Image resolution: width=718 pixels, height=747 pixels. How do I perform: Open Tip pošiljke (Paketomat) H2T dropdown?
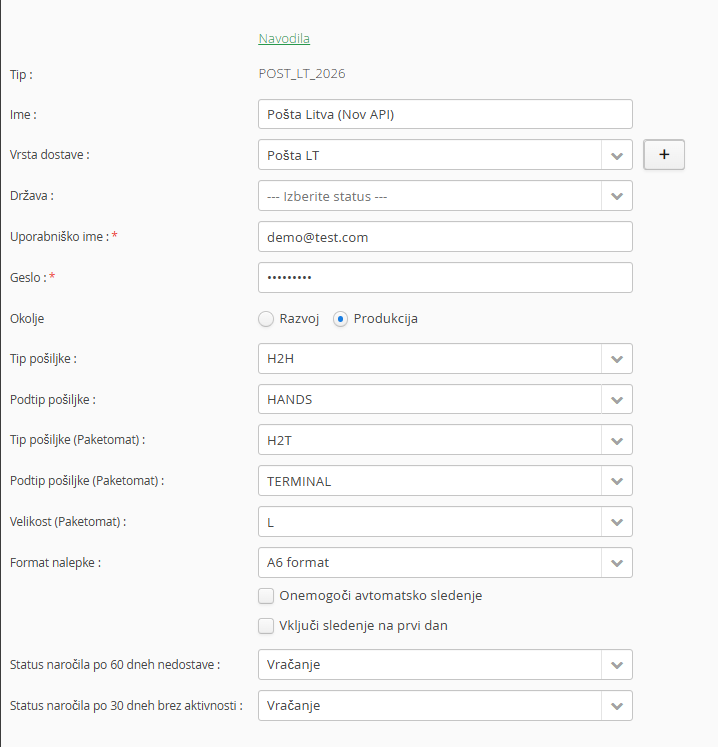pyautogui.click(x=445, y=440)
